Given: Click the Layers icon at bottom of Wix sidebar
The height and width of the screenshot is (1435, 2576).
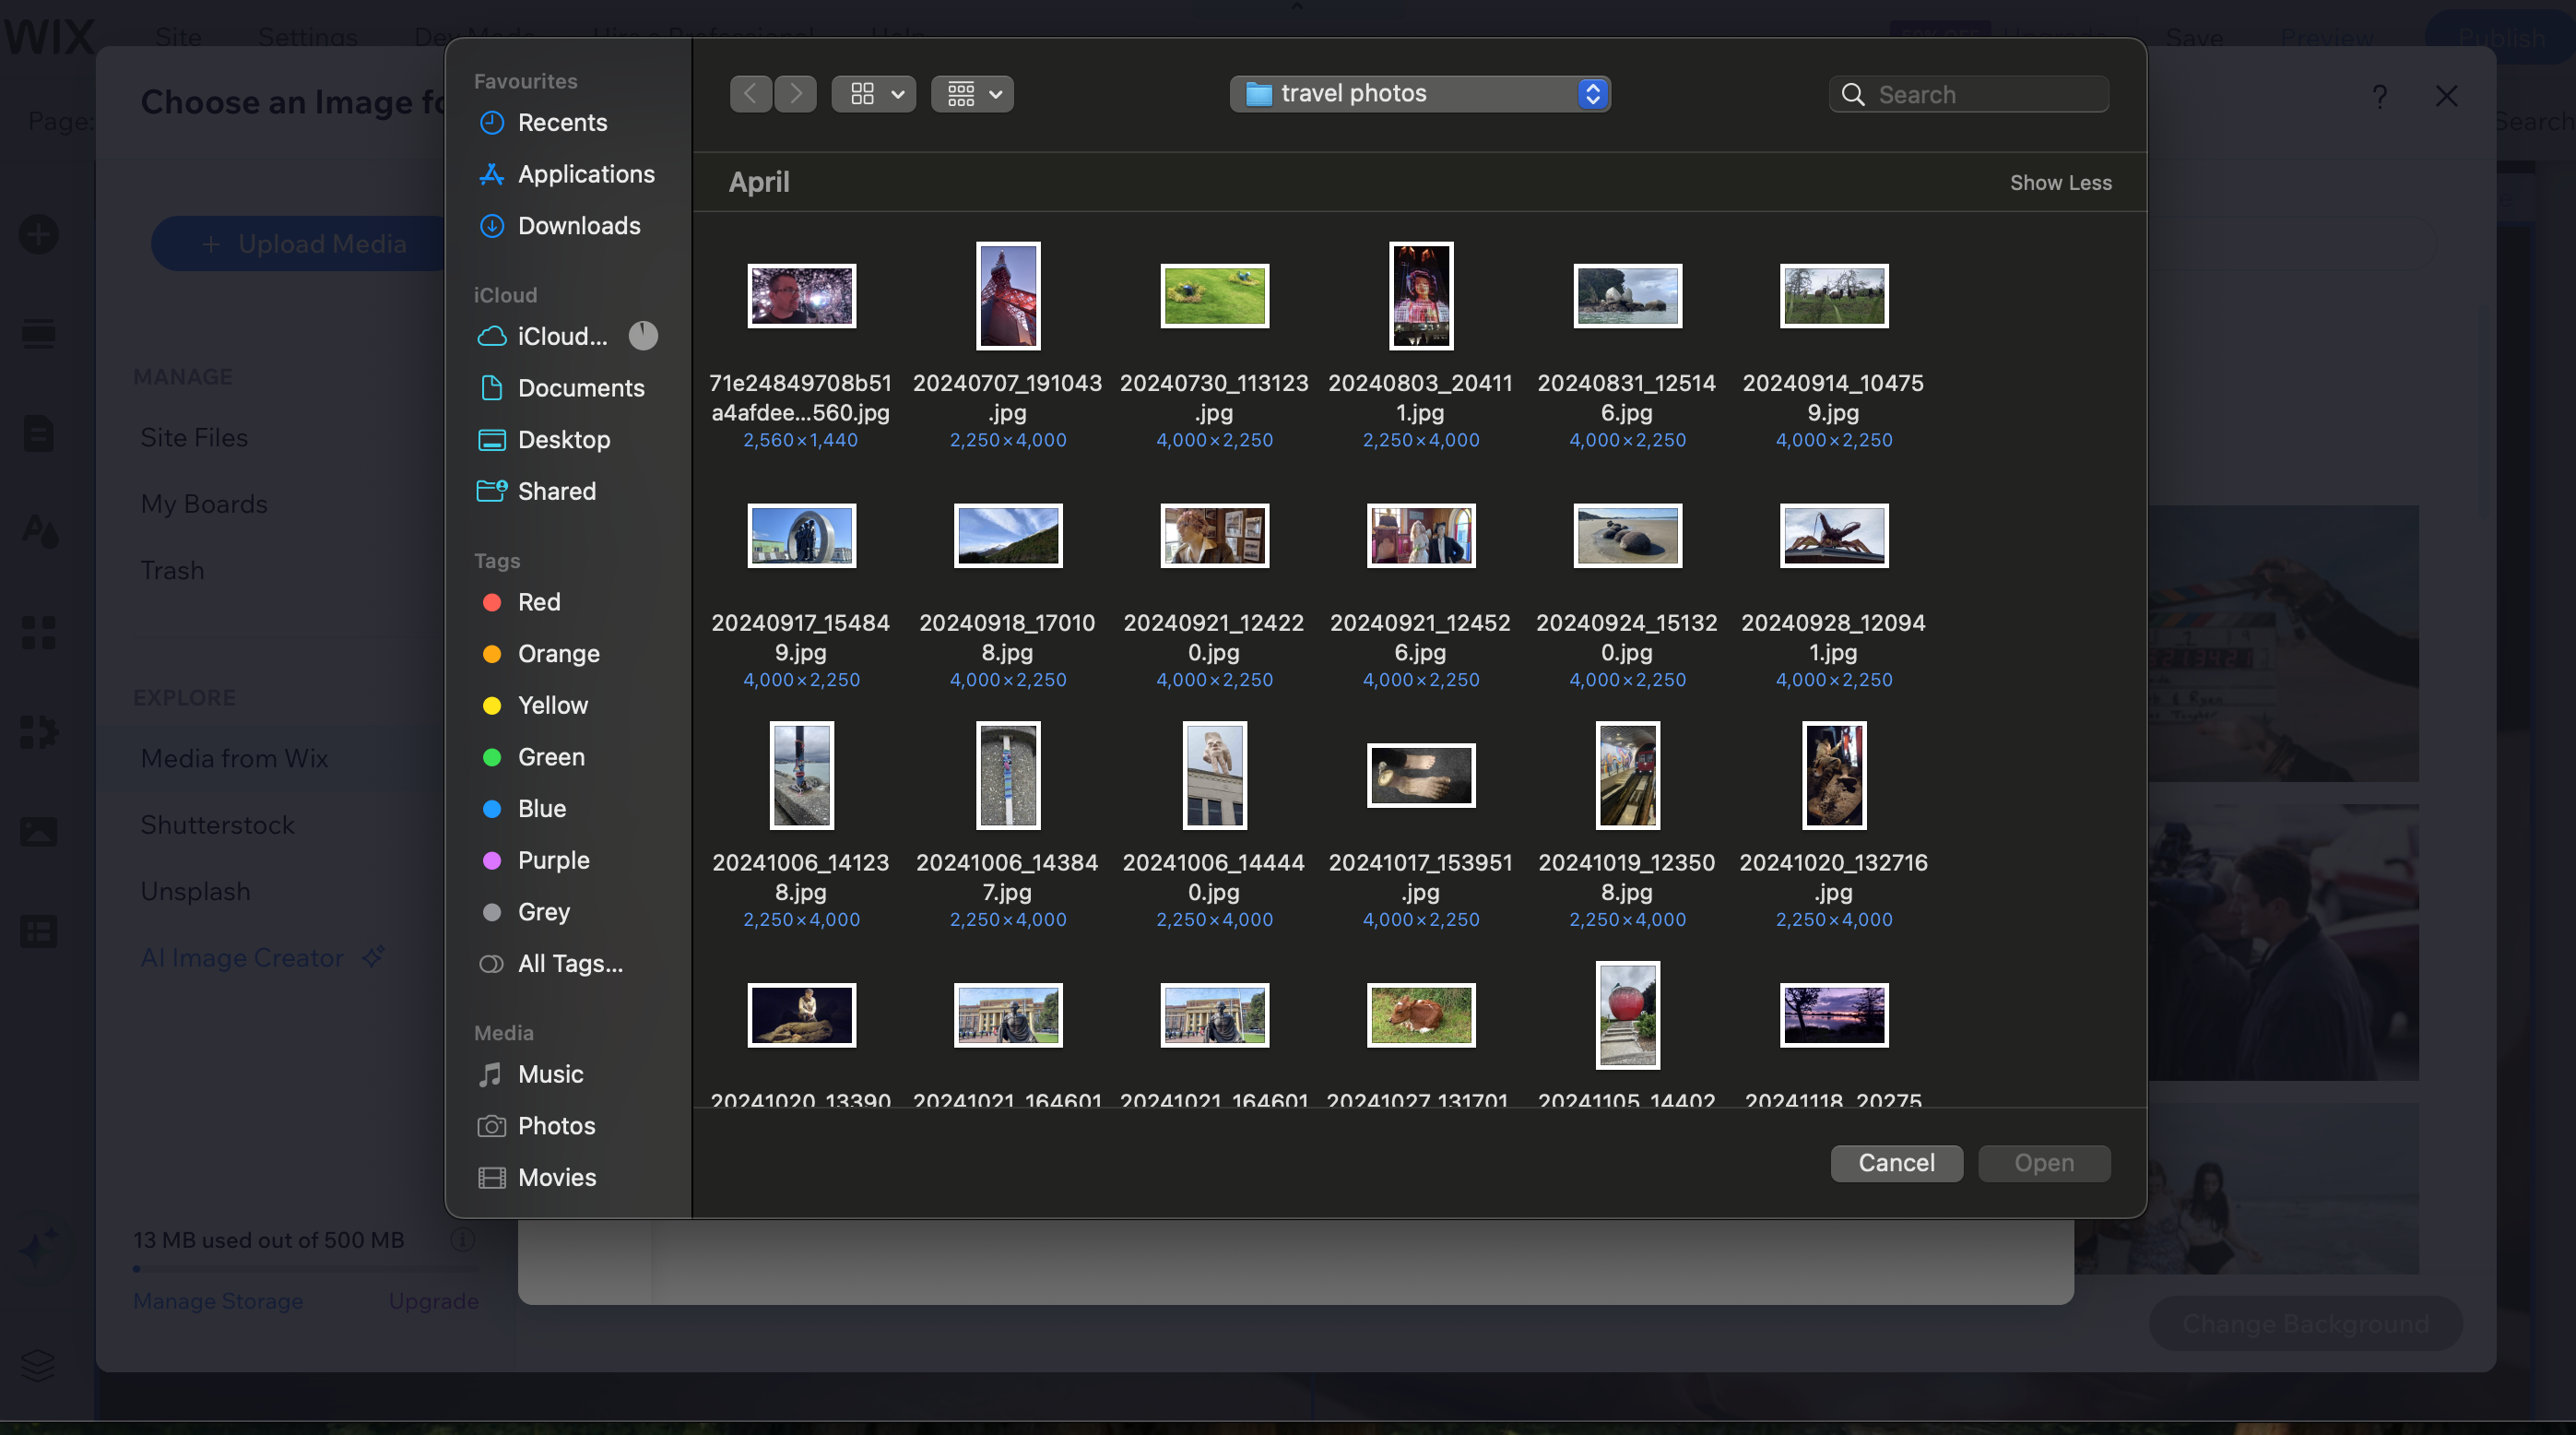Looking at the screenshot, I should tap(38, 1366).
